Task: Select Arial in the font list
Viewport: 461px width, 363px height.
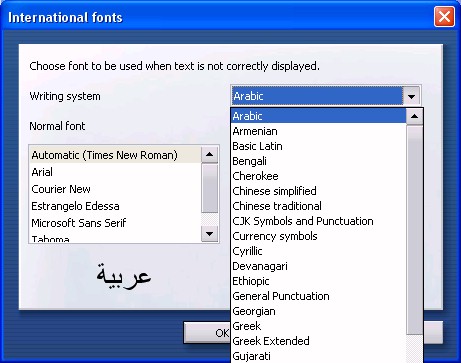Action: point(115,172)
